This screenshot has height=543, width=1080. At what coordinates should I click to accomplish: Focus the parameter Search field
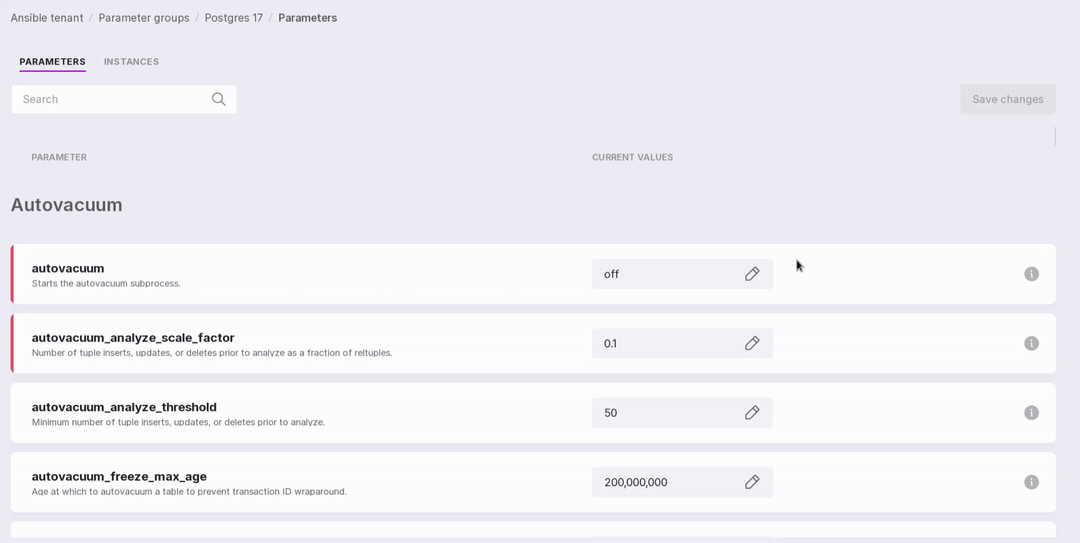click(112, 99)
